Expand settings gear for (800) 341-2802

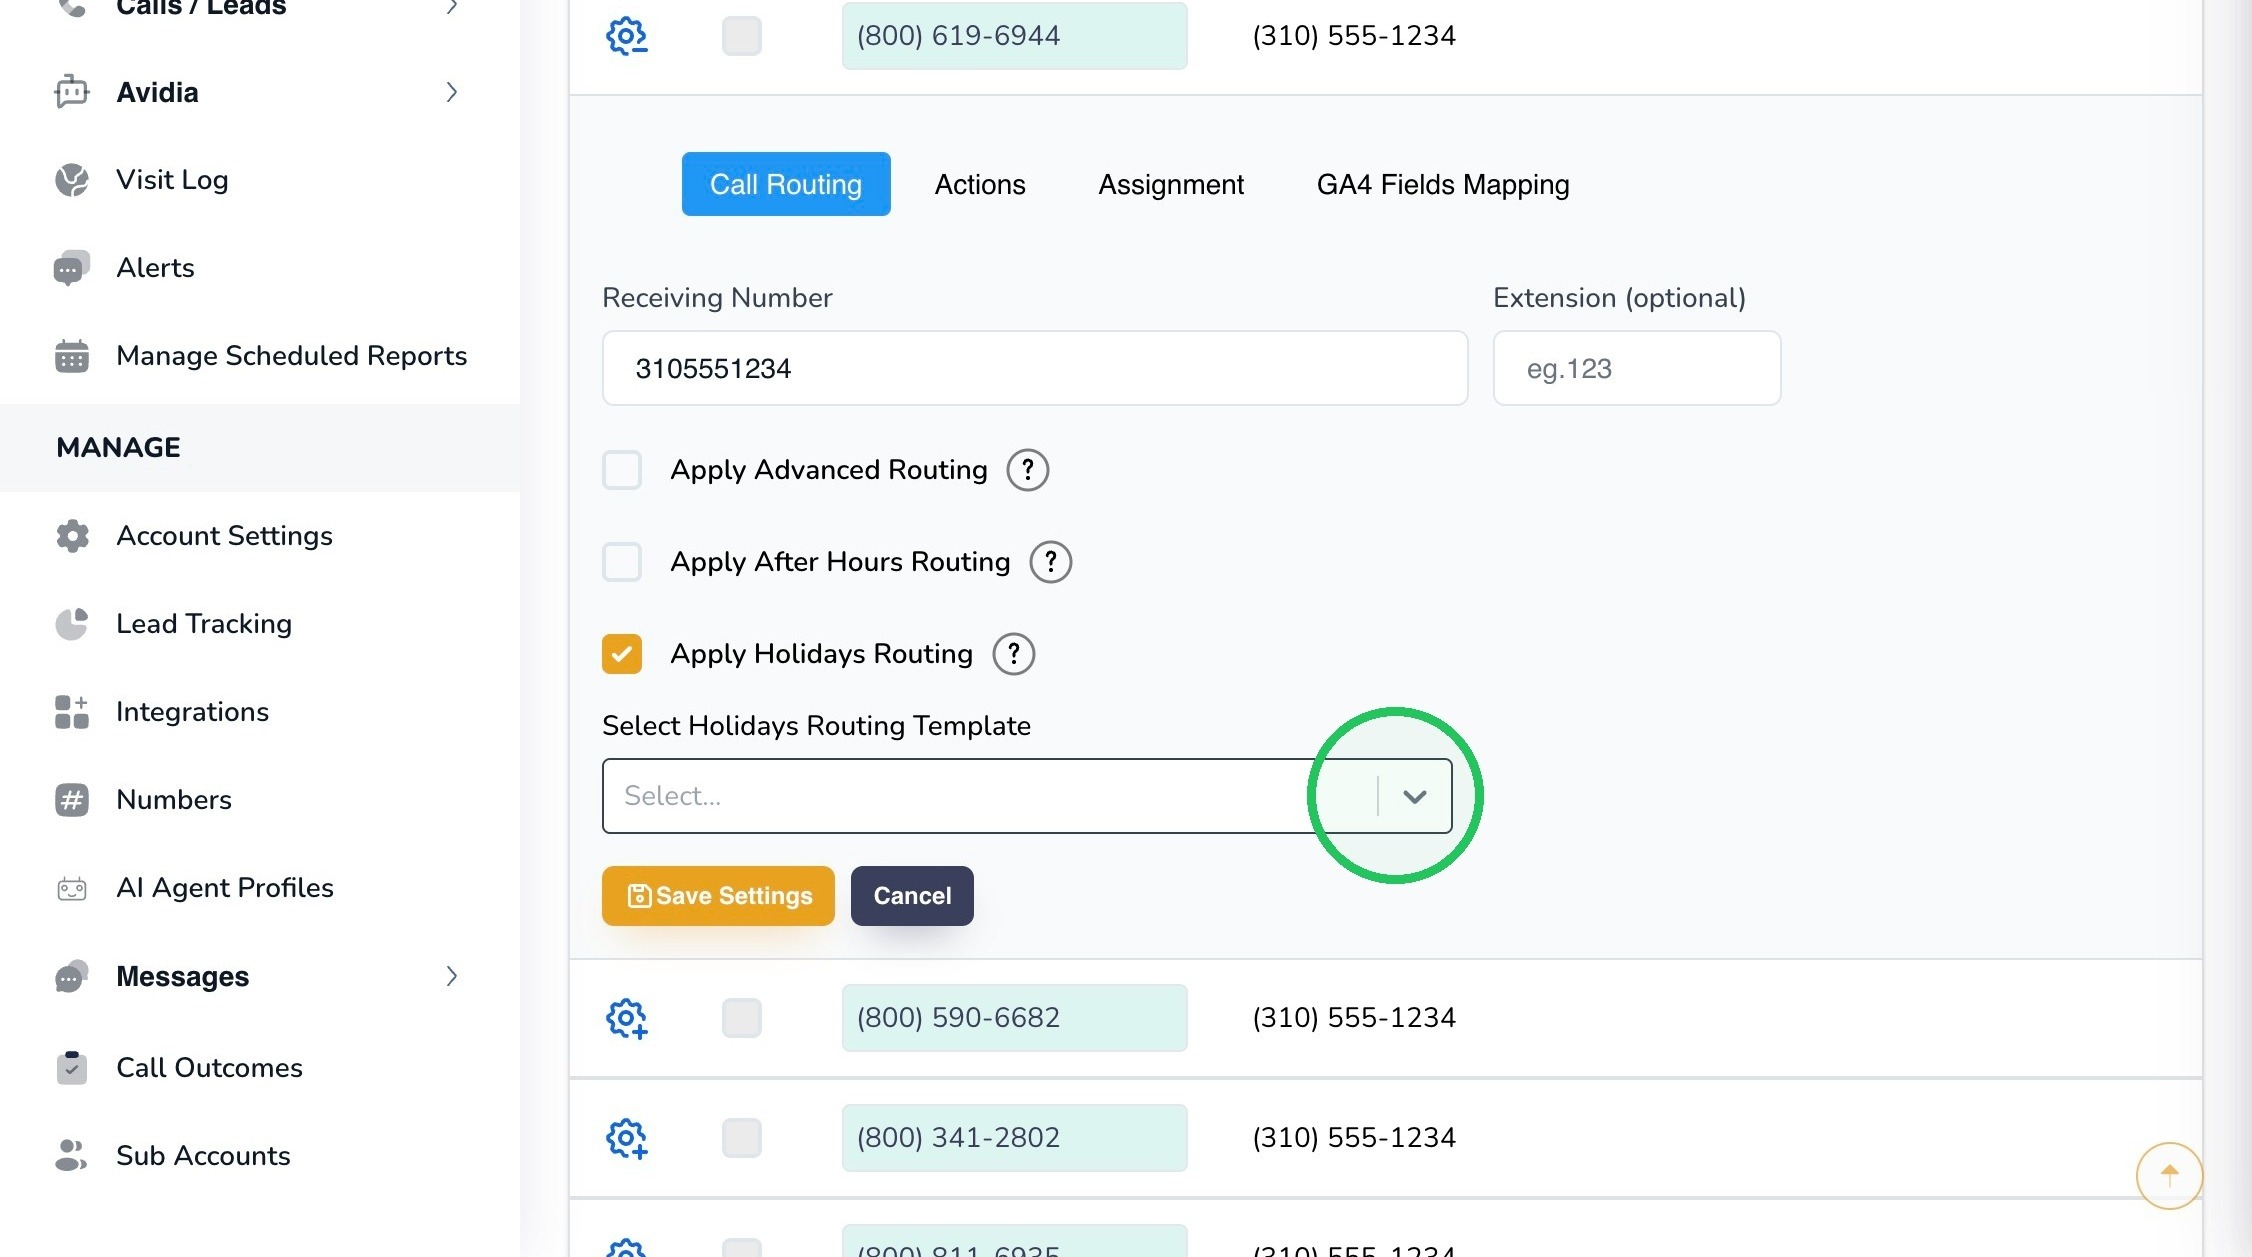[x=627, y=1138]
